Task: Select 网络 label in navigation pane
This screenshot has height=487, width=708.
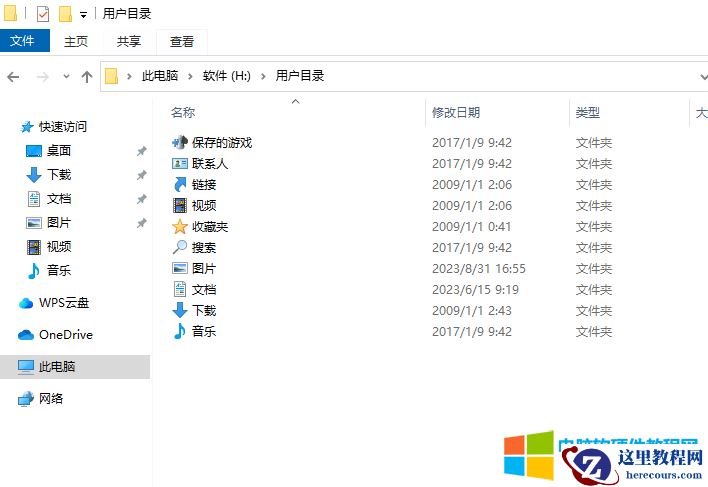Action: tap(51, 399)
